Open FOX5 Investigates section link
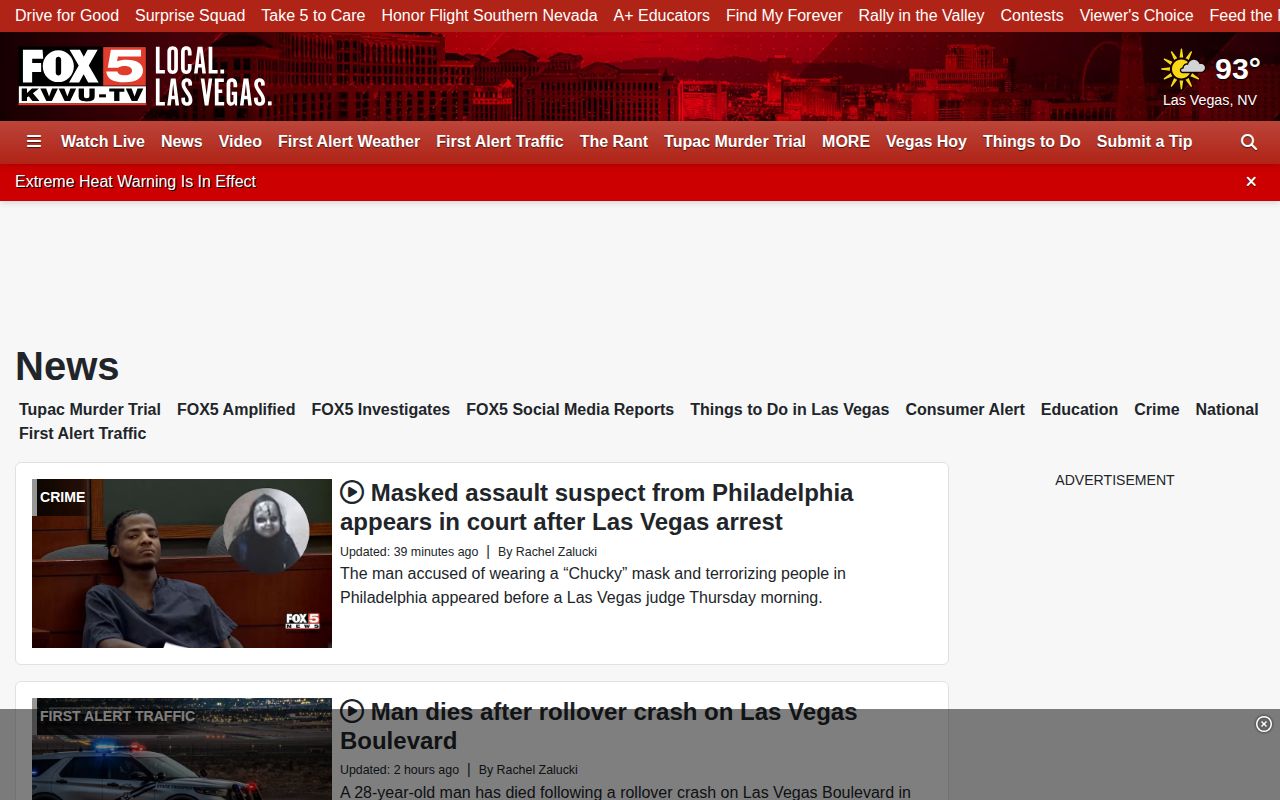Screen dimensions: 1280x800 click(x=381, y=409)
